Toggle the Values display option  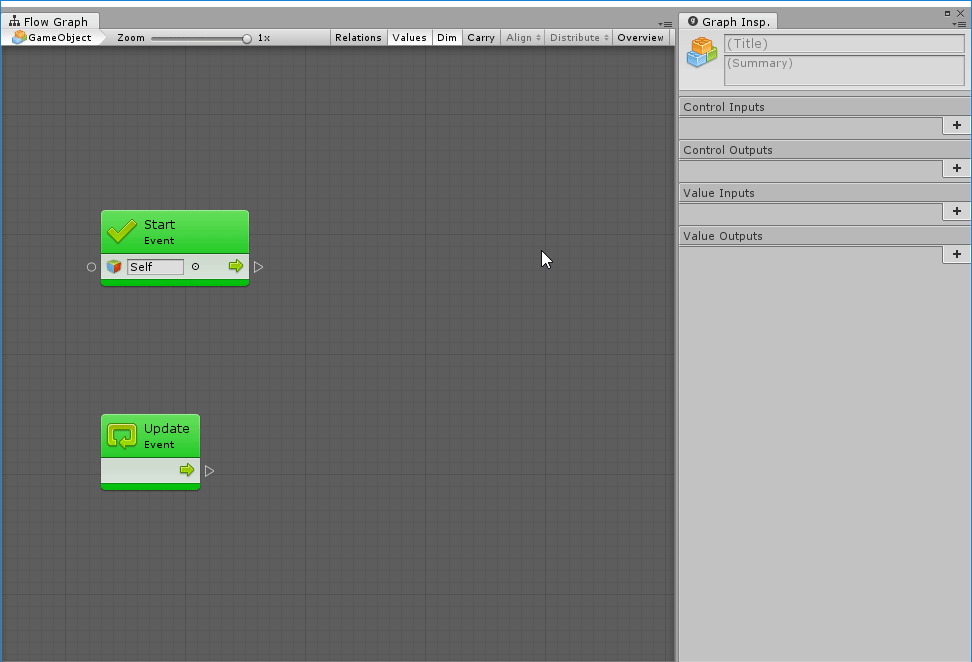click(409, 38)
